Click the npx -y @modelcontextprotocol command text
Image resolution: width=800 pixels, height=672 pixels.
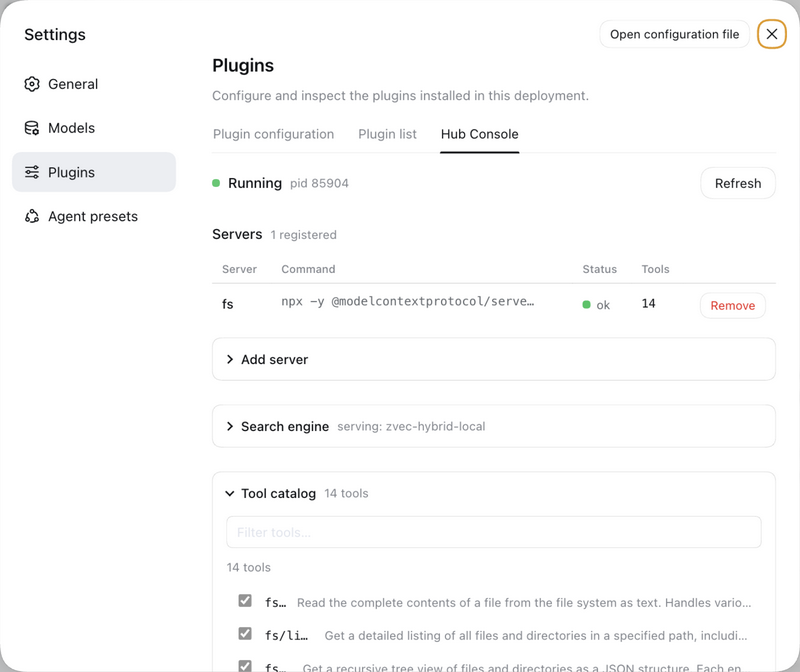pos(408,302)
